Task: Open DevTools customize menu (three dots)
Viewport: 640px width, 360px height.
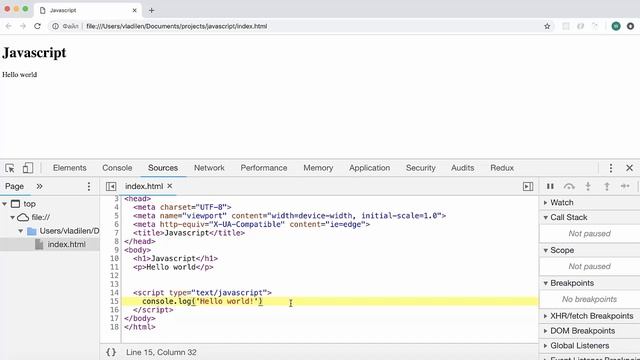Action: [611, 168]
